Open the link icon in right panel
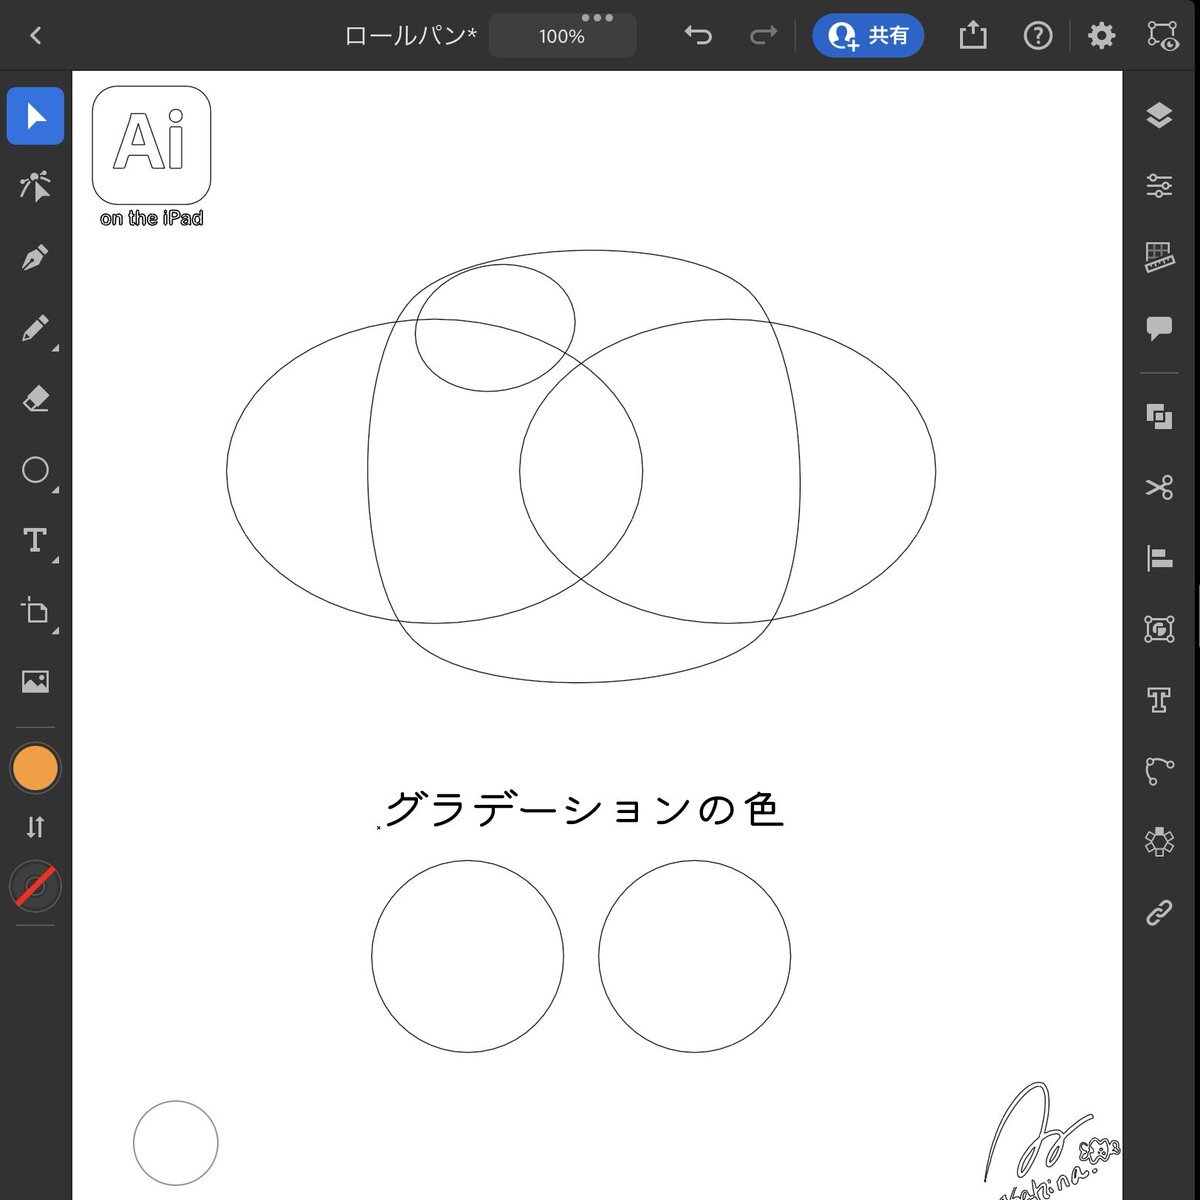 pyautogui.click(x=1159, y=913)
